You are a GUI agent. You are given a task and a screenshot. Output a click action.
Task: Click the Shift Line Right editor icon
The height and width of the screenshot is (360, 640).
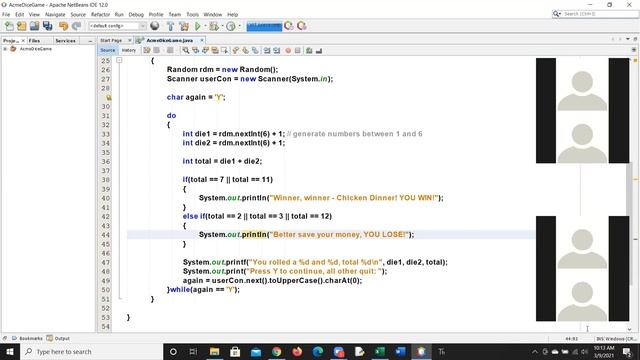[277, 51]
